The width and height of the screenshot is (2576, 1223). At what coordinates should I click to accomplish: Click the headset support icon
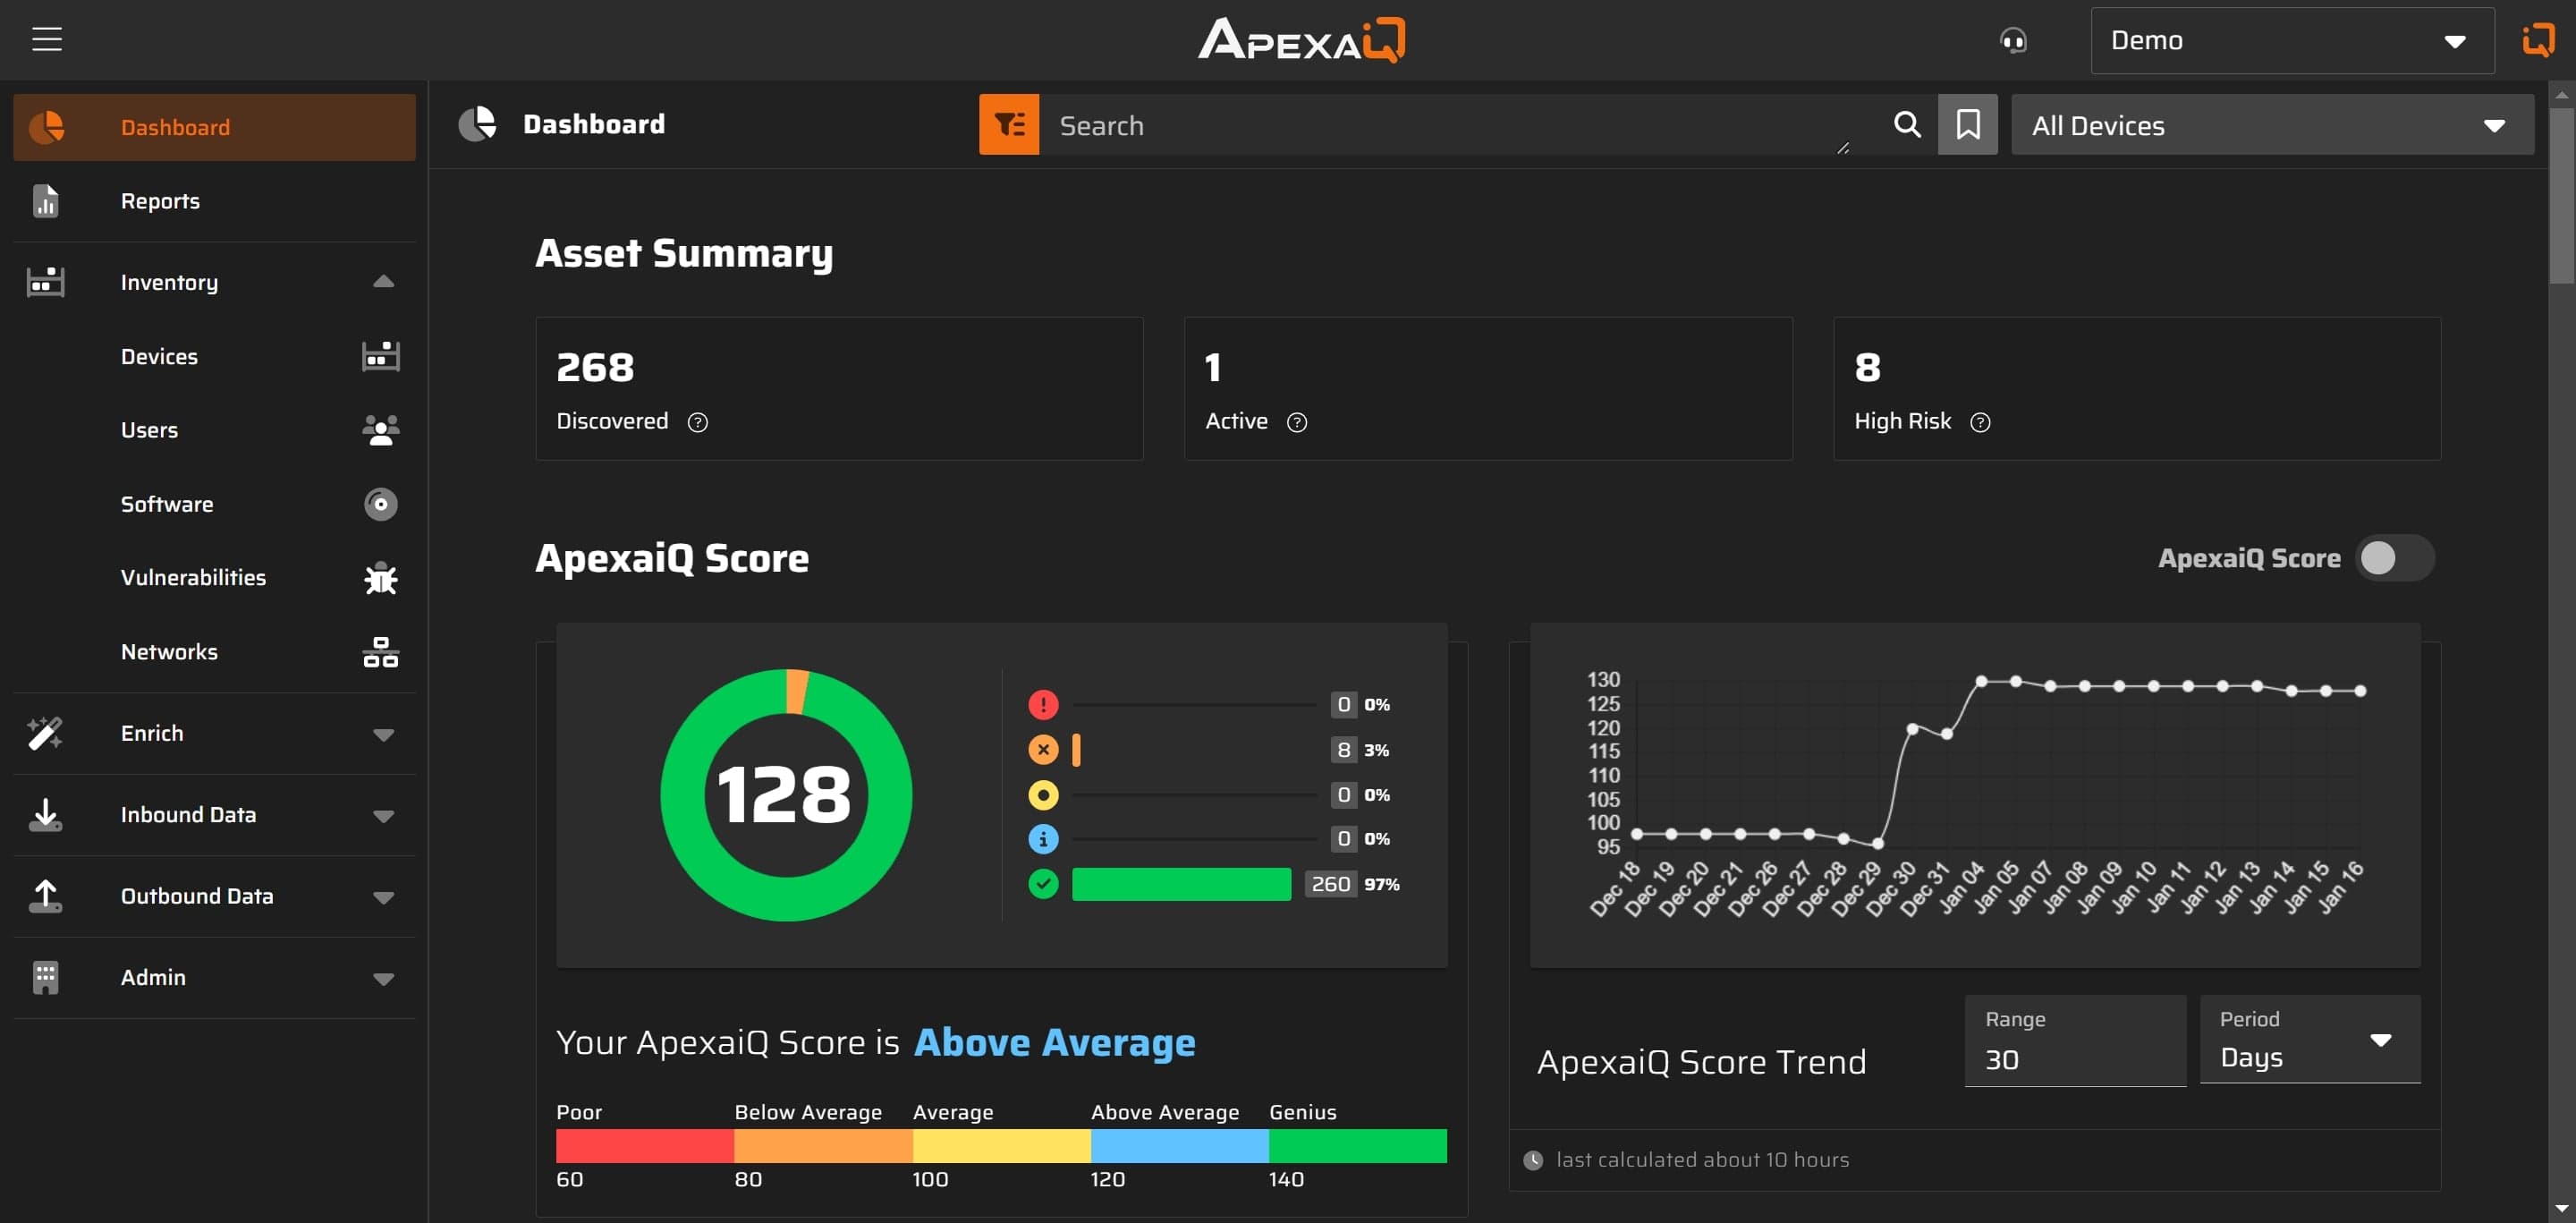(x=2013, y=40)
